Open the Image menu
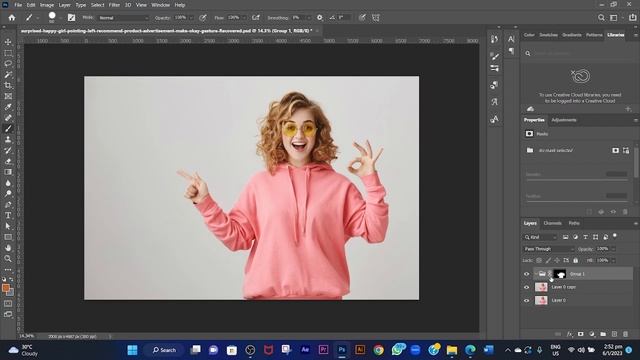 tap(47, 5)
